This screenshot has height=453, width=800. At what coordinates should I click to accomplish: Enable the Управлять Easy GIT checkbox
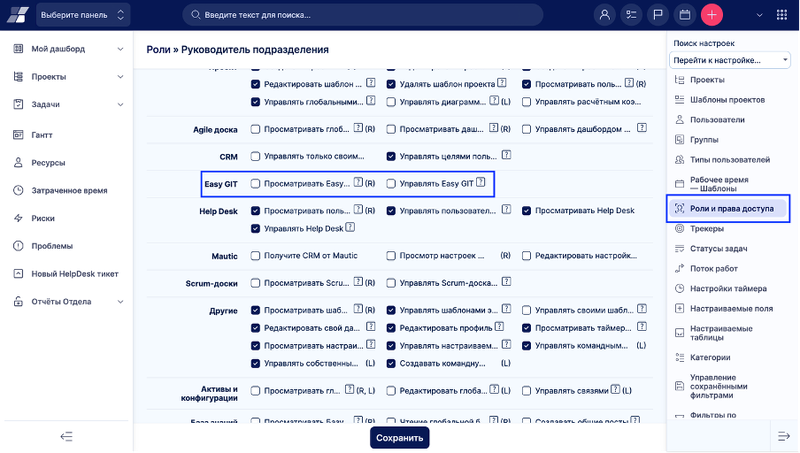pyautogui.click(x=391, y=184)
